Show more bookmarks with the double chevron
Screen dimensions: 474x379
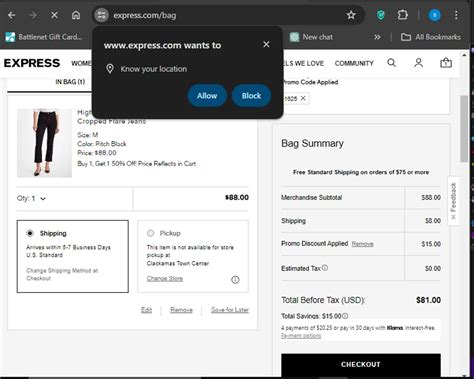[x=377, y=37]
